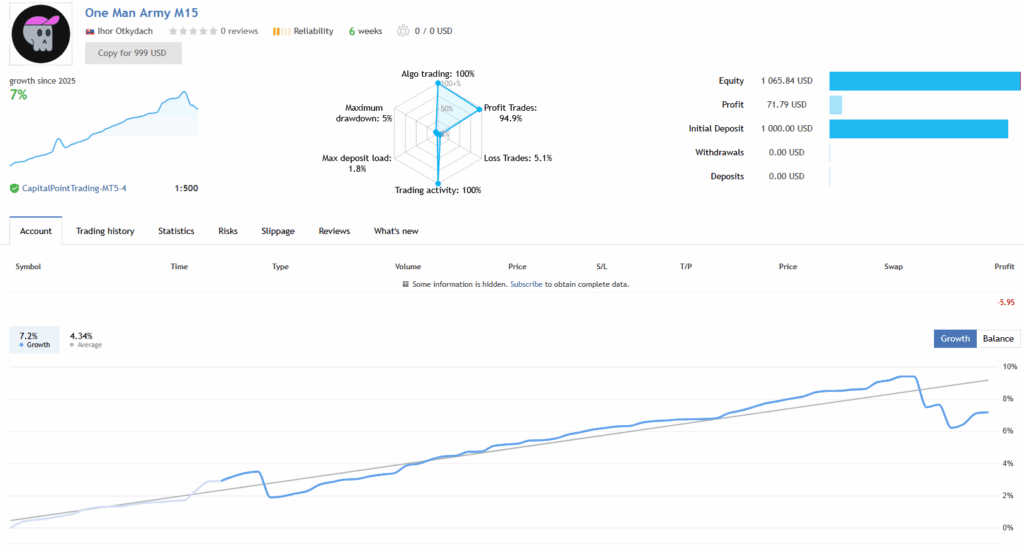
Task: Click the country flag beside Ihor Otkydach
Action: [x=90, y=31]
